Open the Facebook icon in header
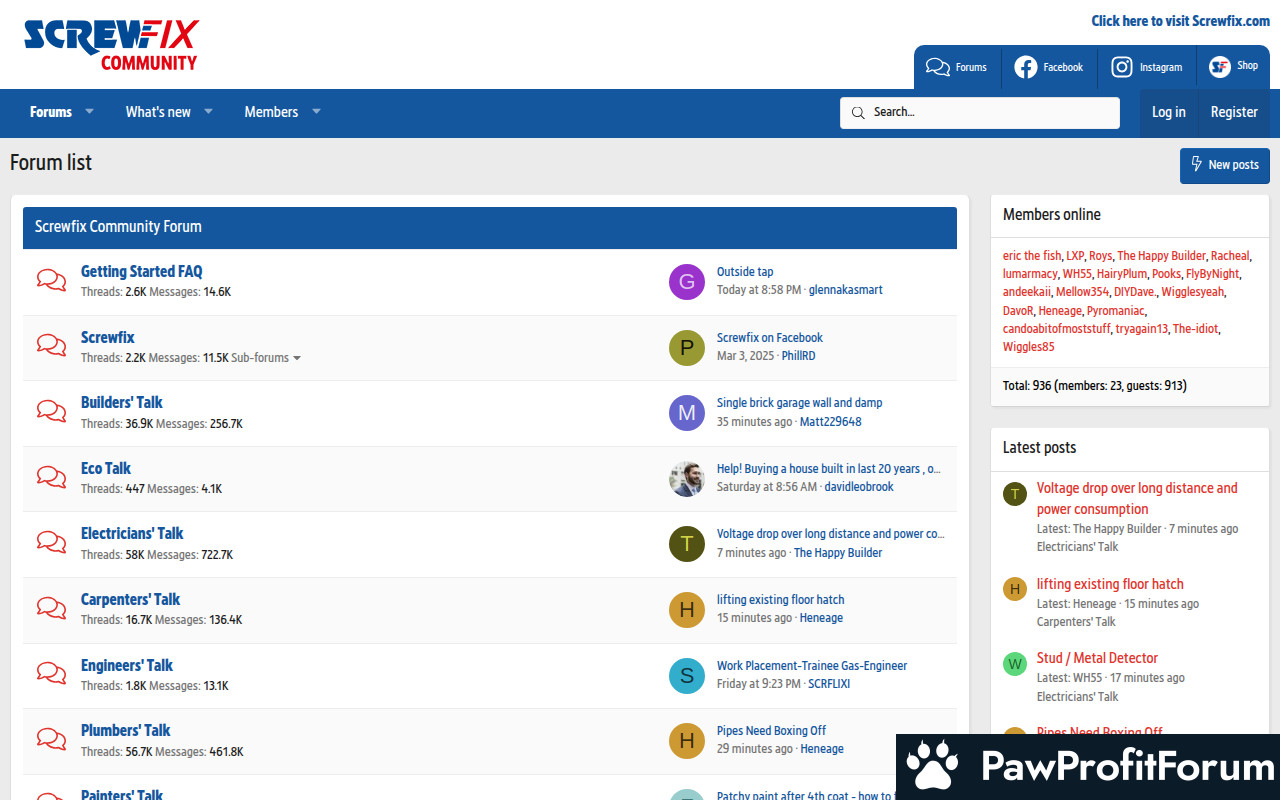The height and width of the screenshot is (800, 1280). (x=1025, y=67)
